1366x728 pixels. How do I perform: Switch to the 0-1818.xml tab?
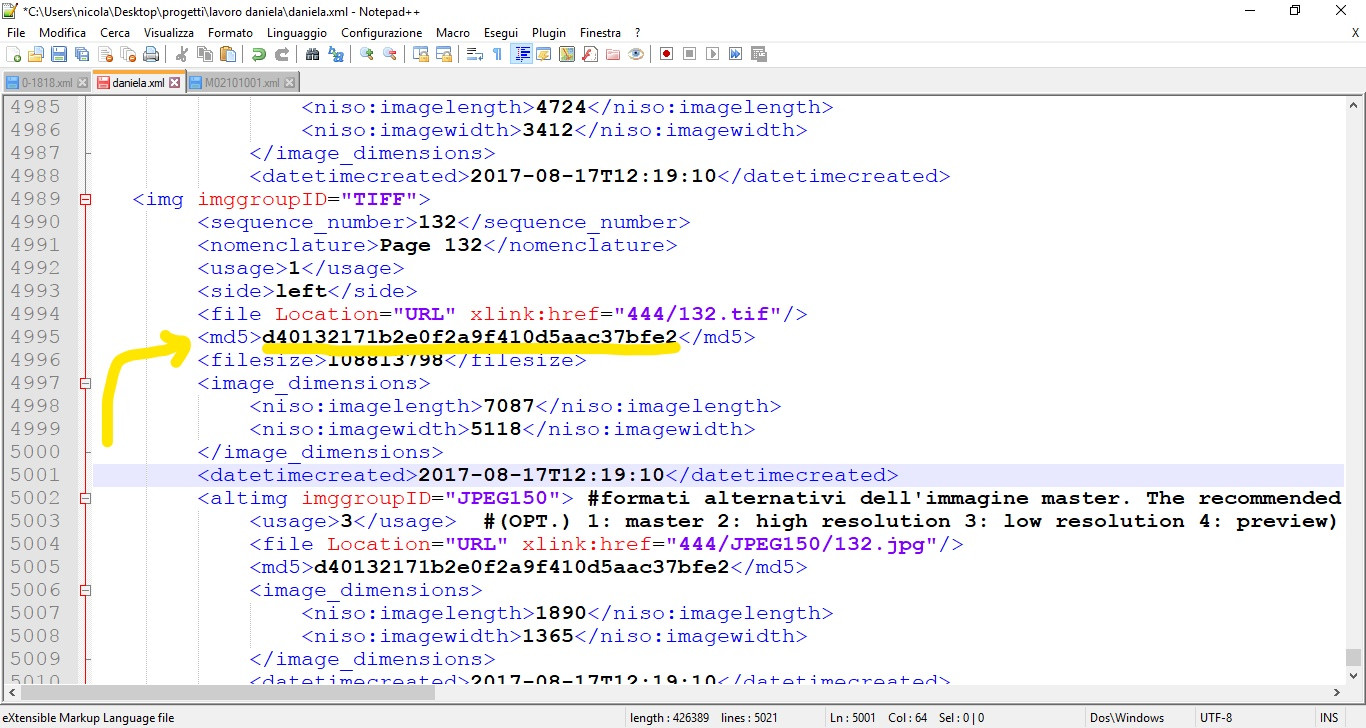click(47, 83)
